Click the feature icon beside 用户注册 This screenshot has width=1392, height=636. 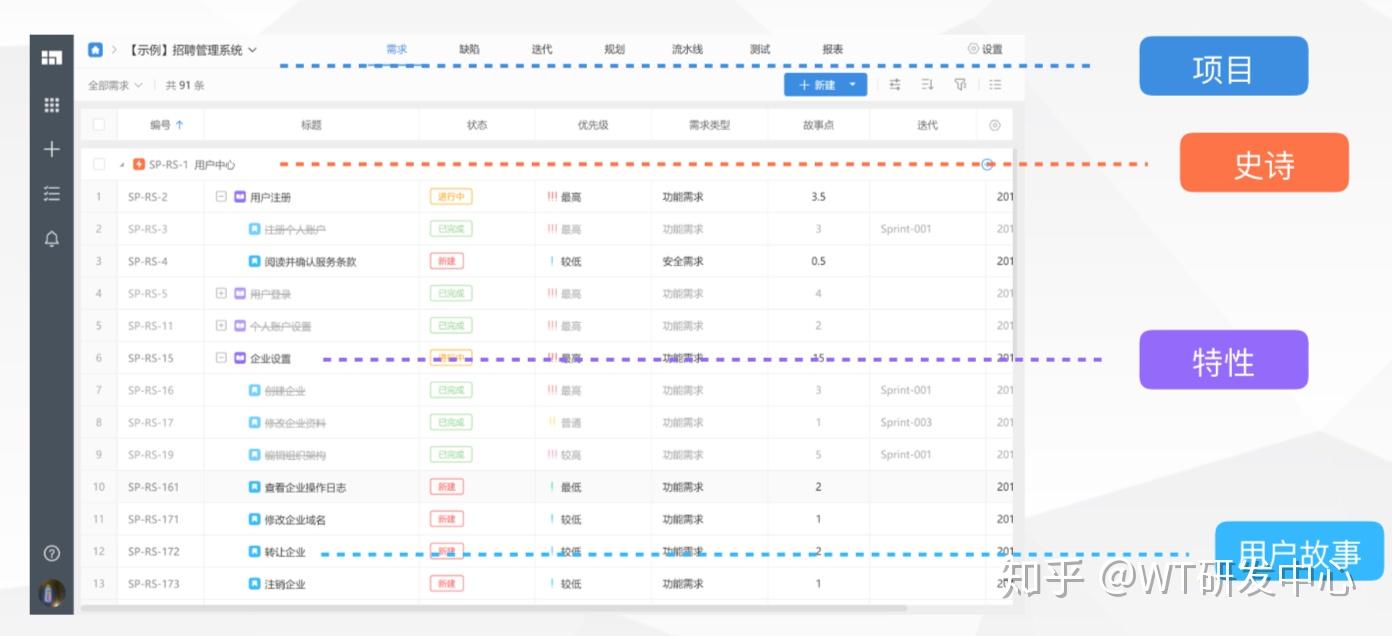[x=240, y=197]
